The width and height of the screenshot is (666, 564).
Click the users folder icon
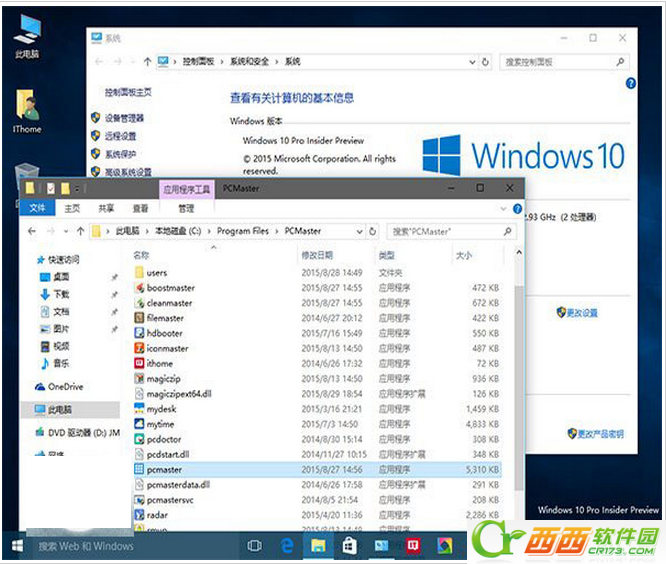click(139, 273)
